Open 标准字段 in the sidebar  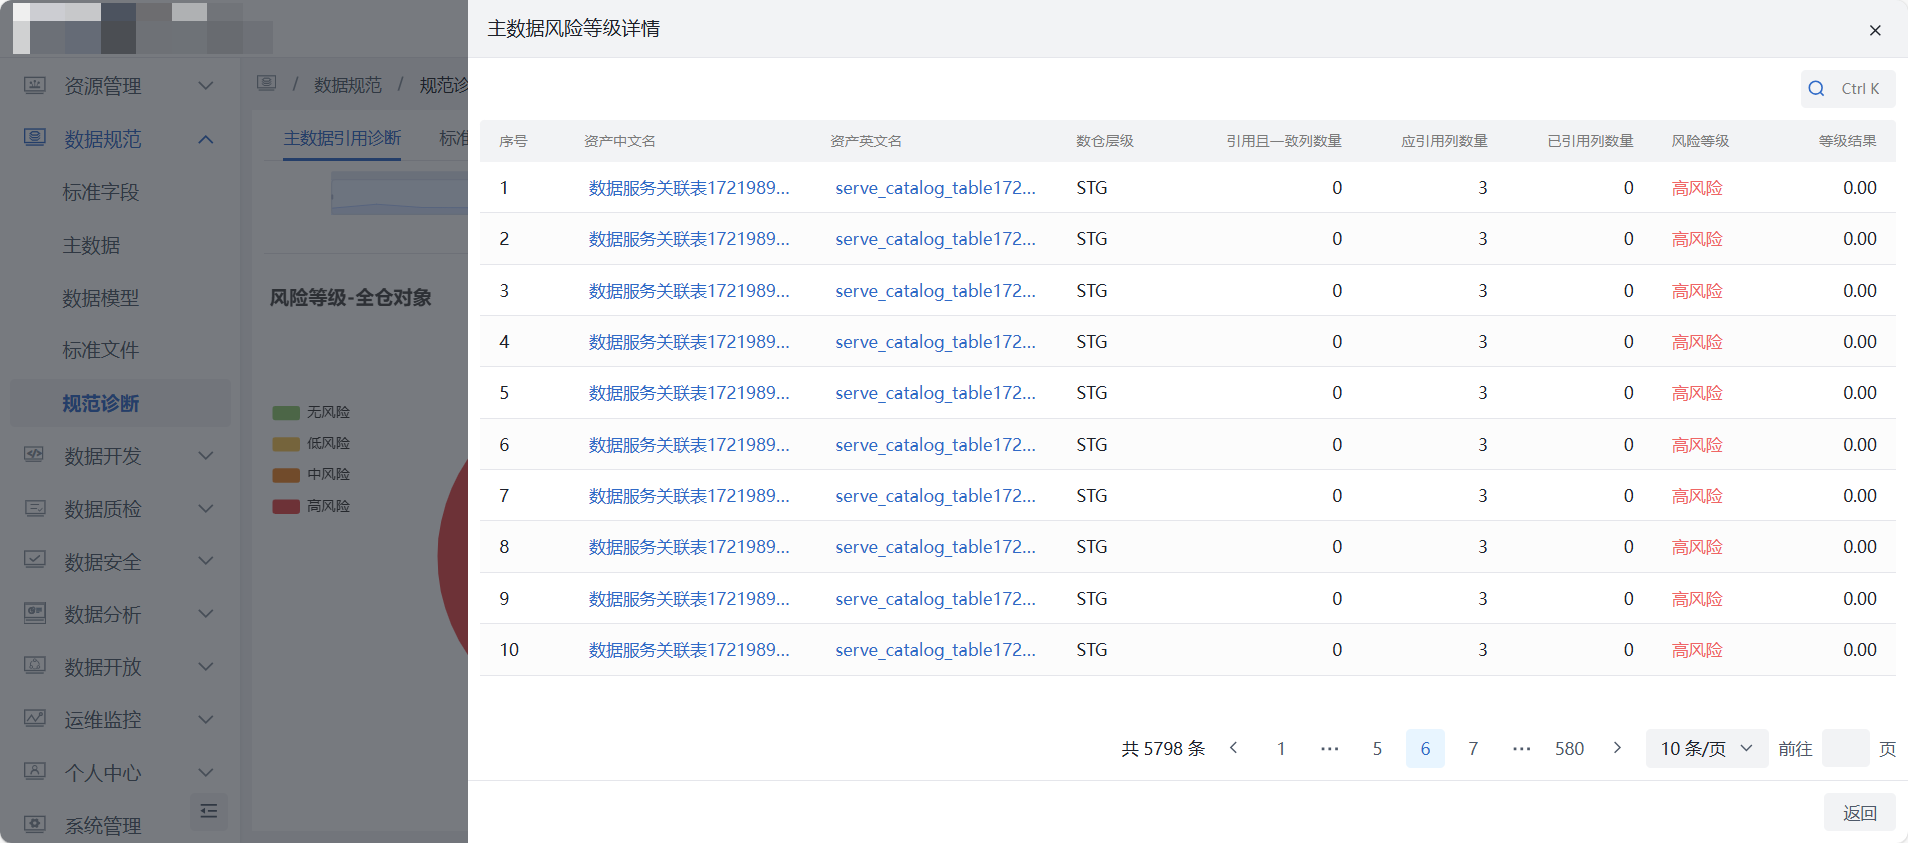click(101, 192)
